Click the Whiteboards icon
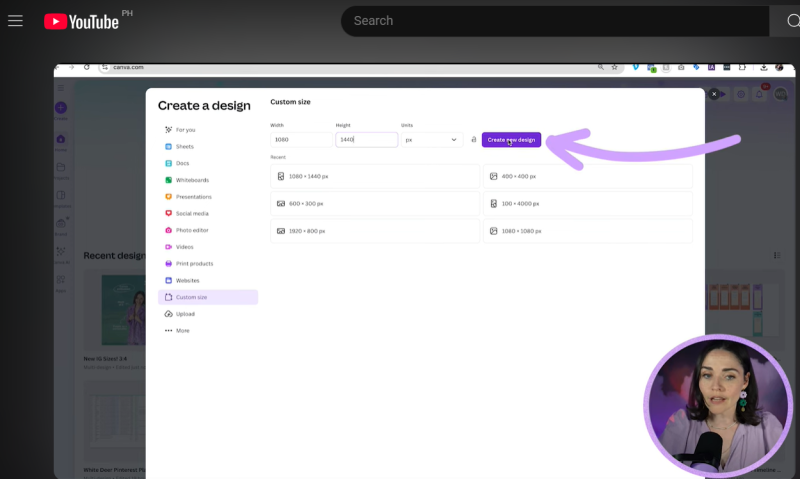This screenshot has height=479, width=800. coord(168,180)
